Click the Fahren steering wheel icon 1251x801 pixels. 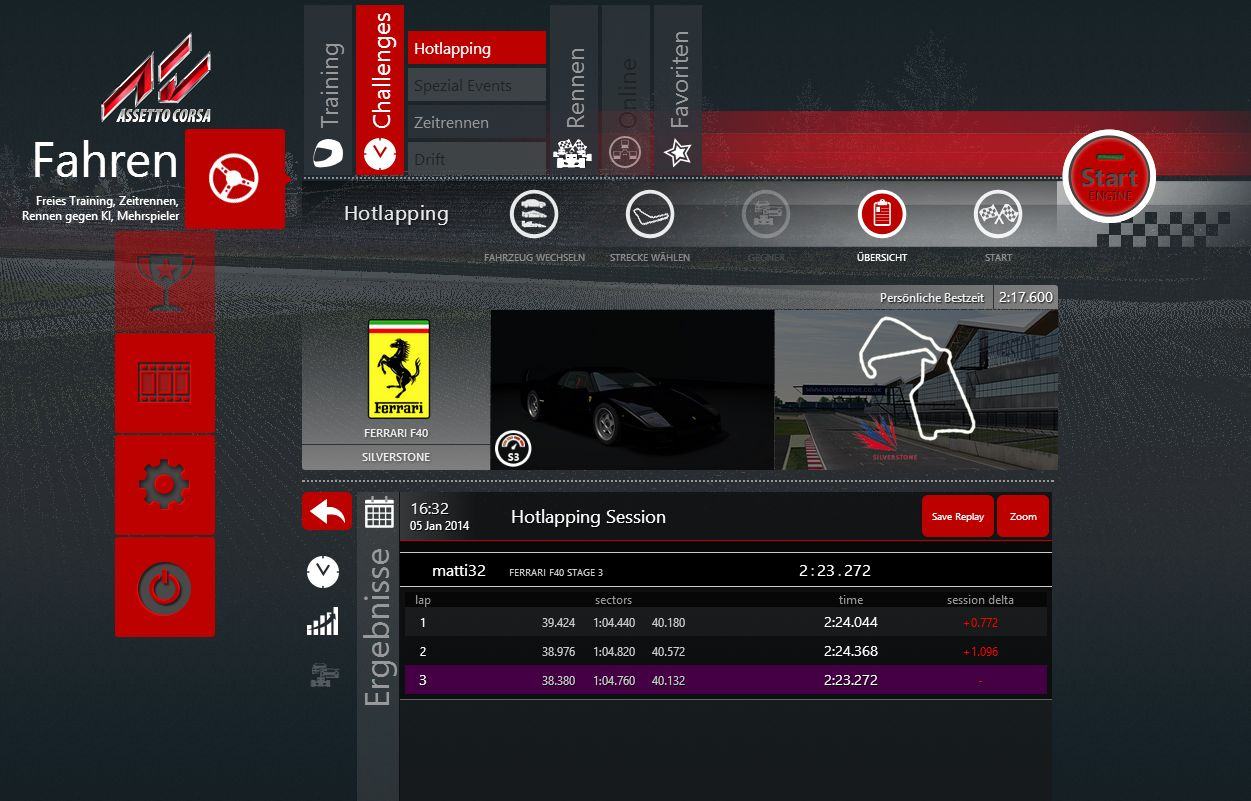[x=234, y=179]
